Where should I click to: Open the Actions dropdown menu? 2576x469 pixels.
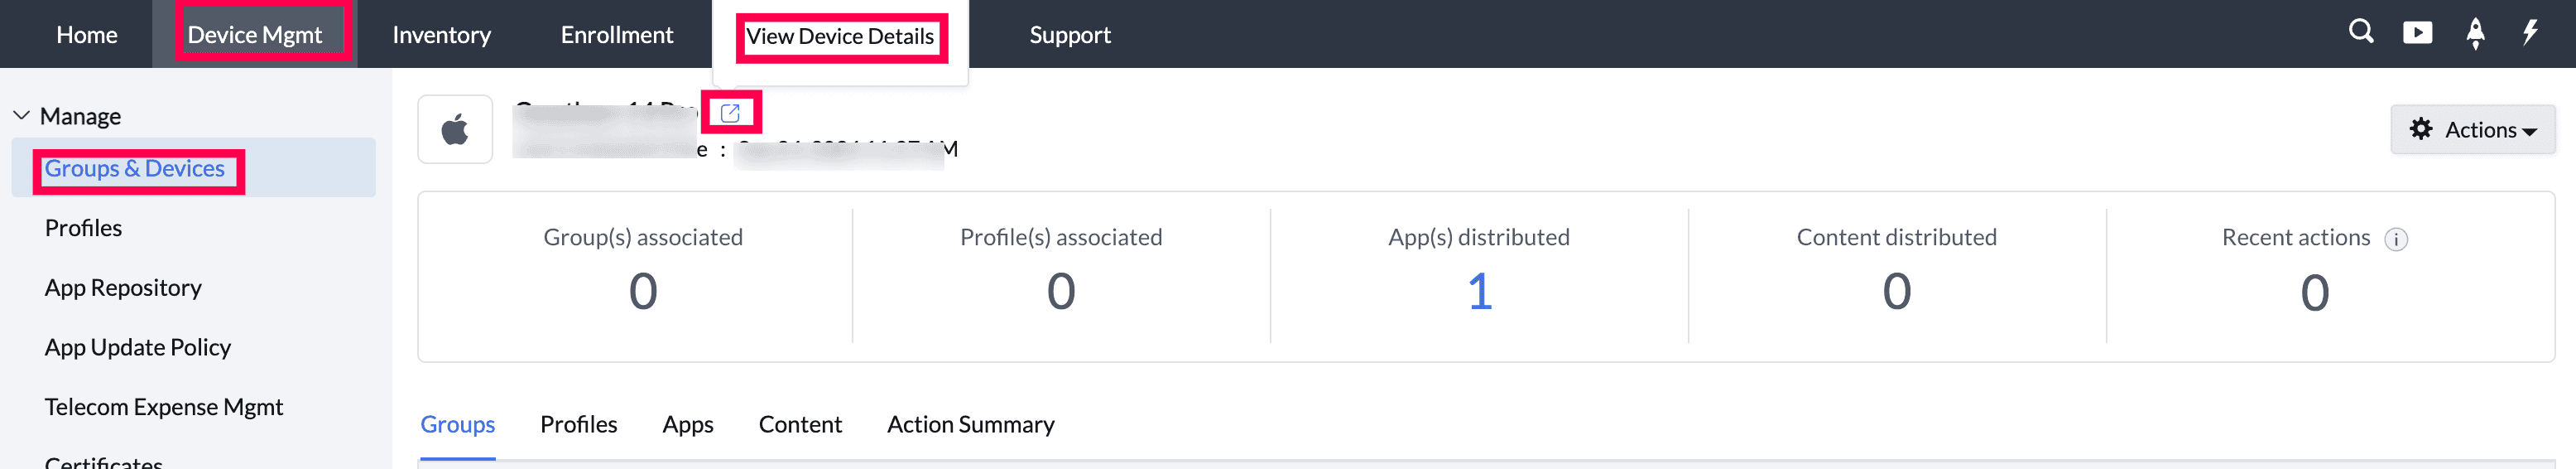[2472, 130]
